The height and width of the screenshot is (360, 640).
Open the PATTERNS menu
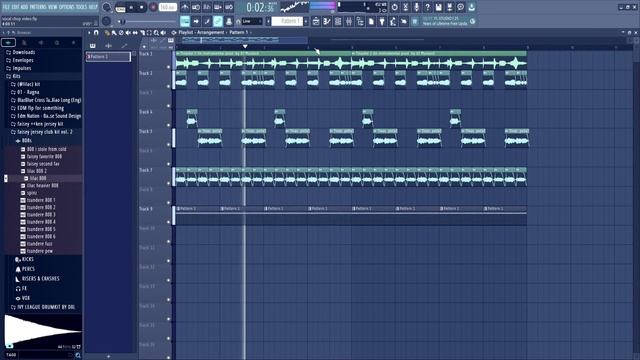[x=38, y=7]
